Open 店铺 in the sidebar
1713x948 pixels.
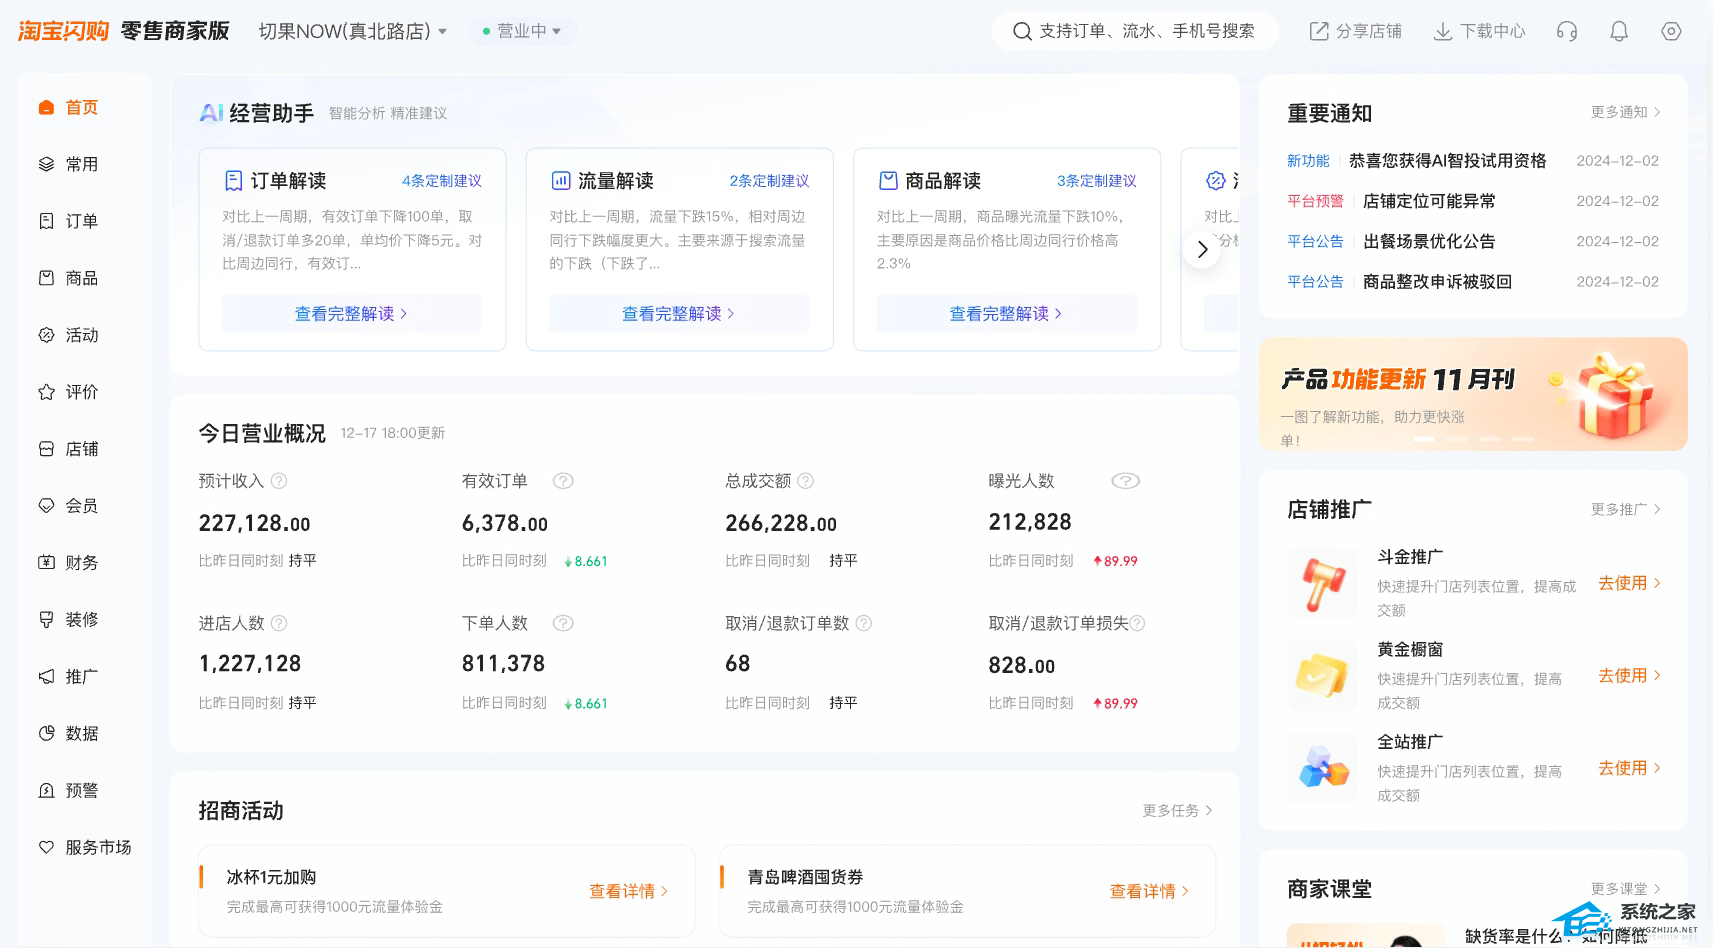84,449
